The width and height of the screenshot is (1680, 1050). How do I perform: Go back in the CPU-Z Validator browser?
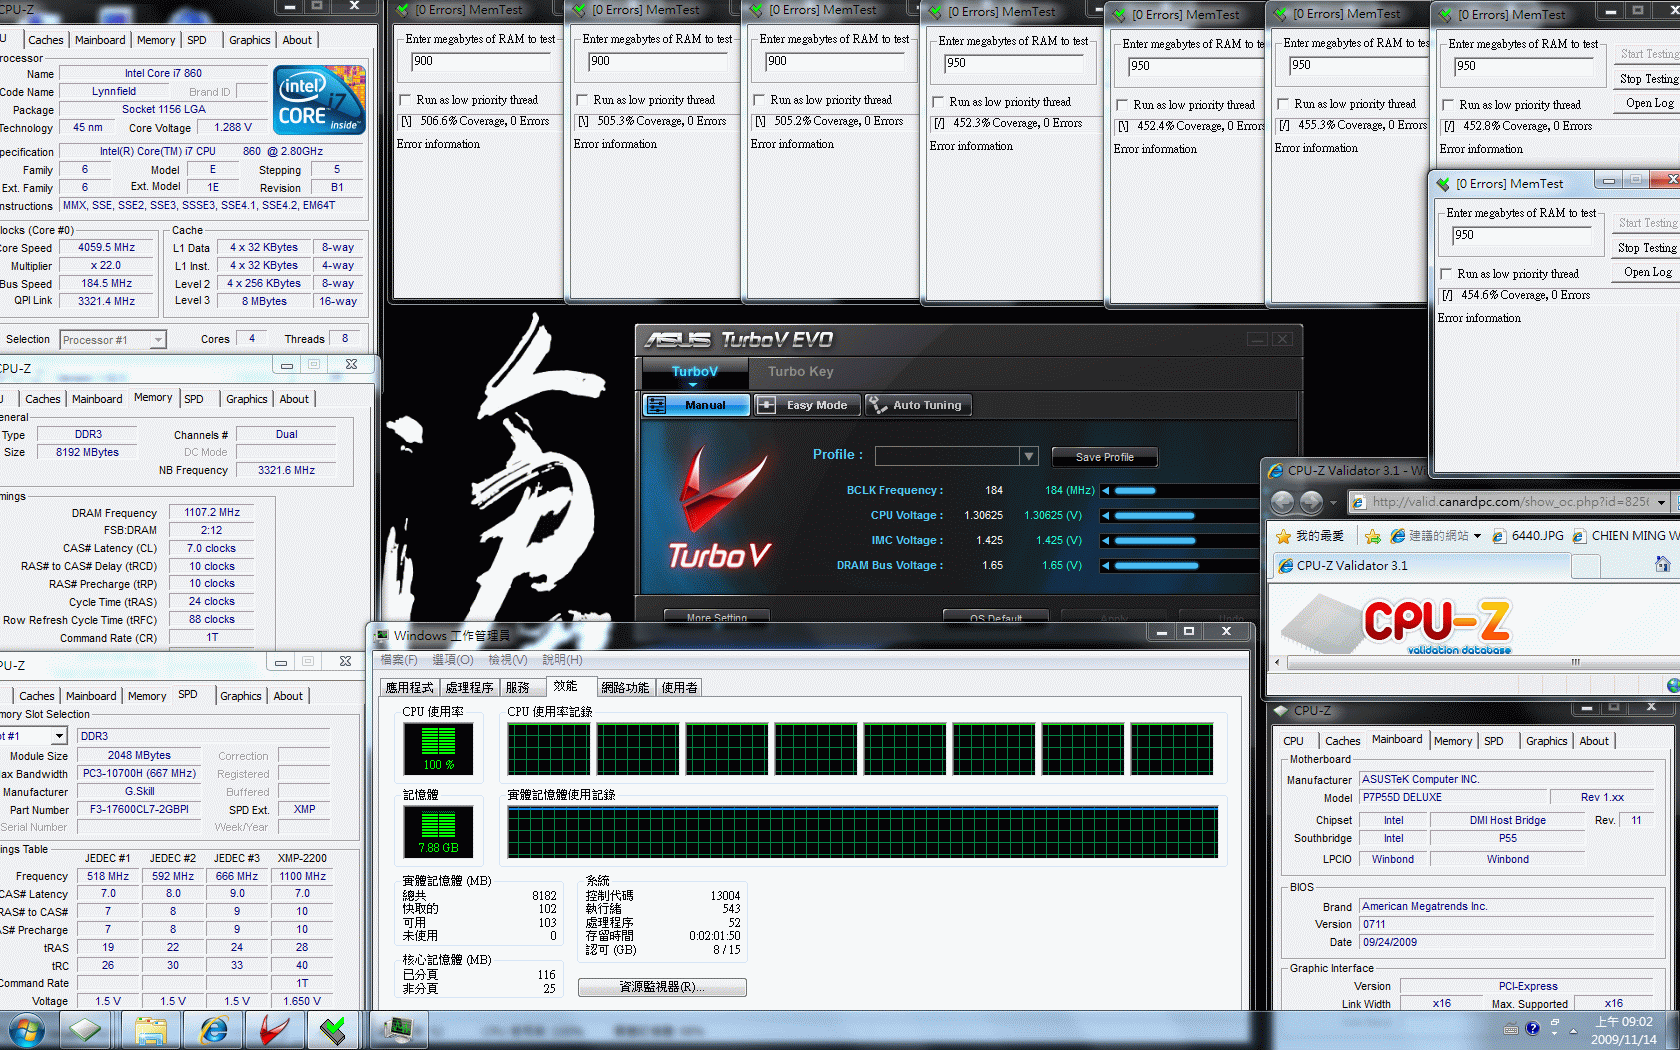[x=1283, y=502]
